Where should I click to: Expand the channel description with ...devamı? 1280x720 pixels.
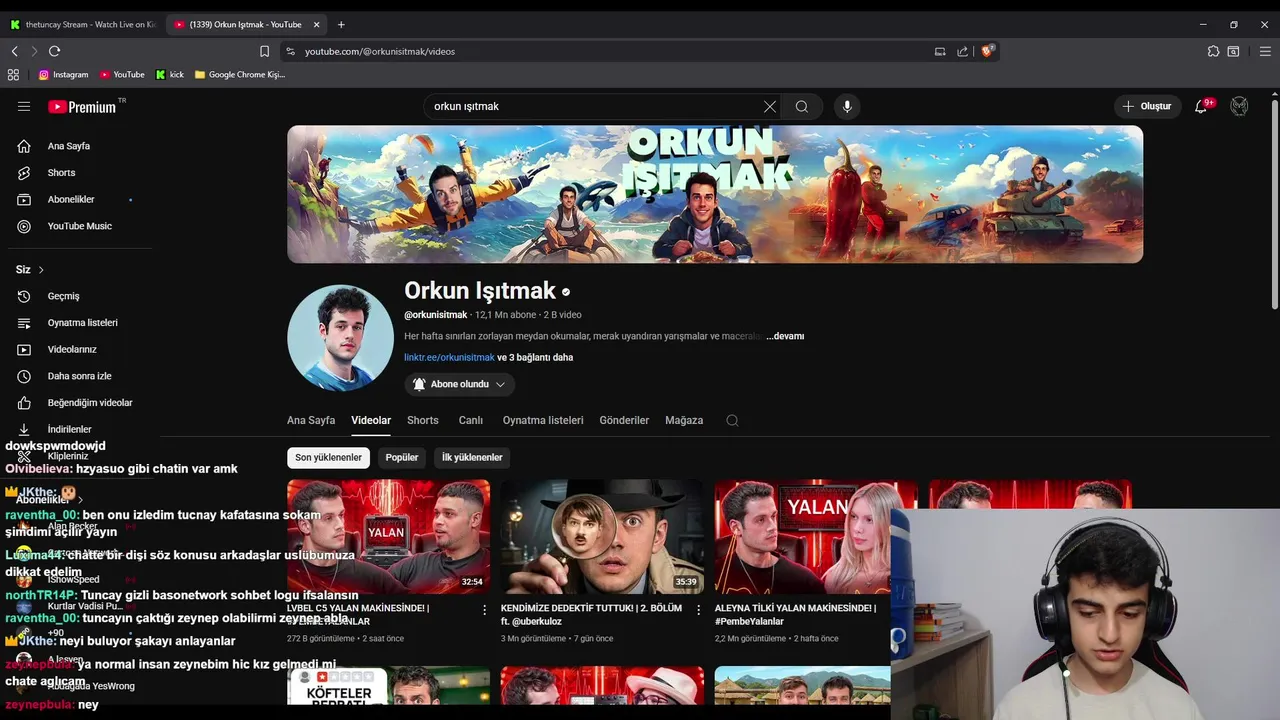pyautogui.click(x=785, y=336)
